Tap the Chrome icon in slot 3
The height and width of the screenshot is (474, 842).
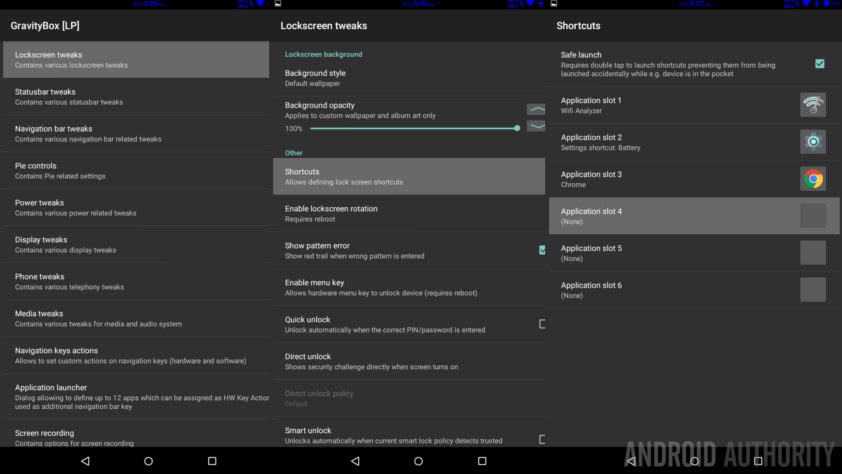[812, 179]
